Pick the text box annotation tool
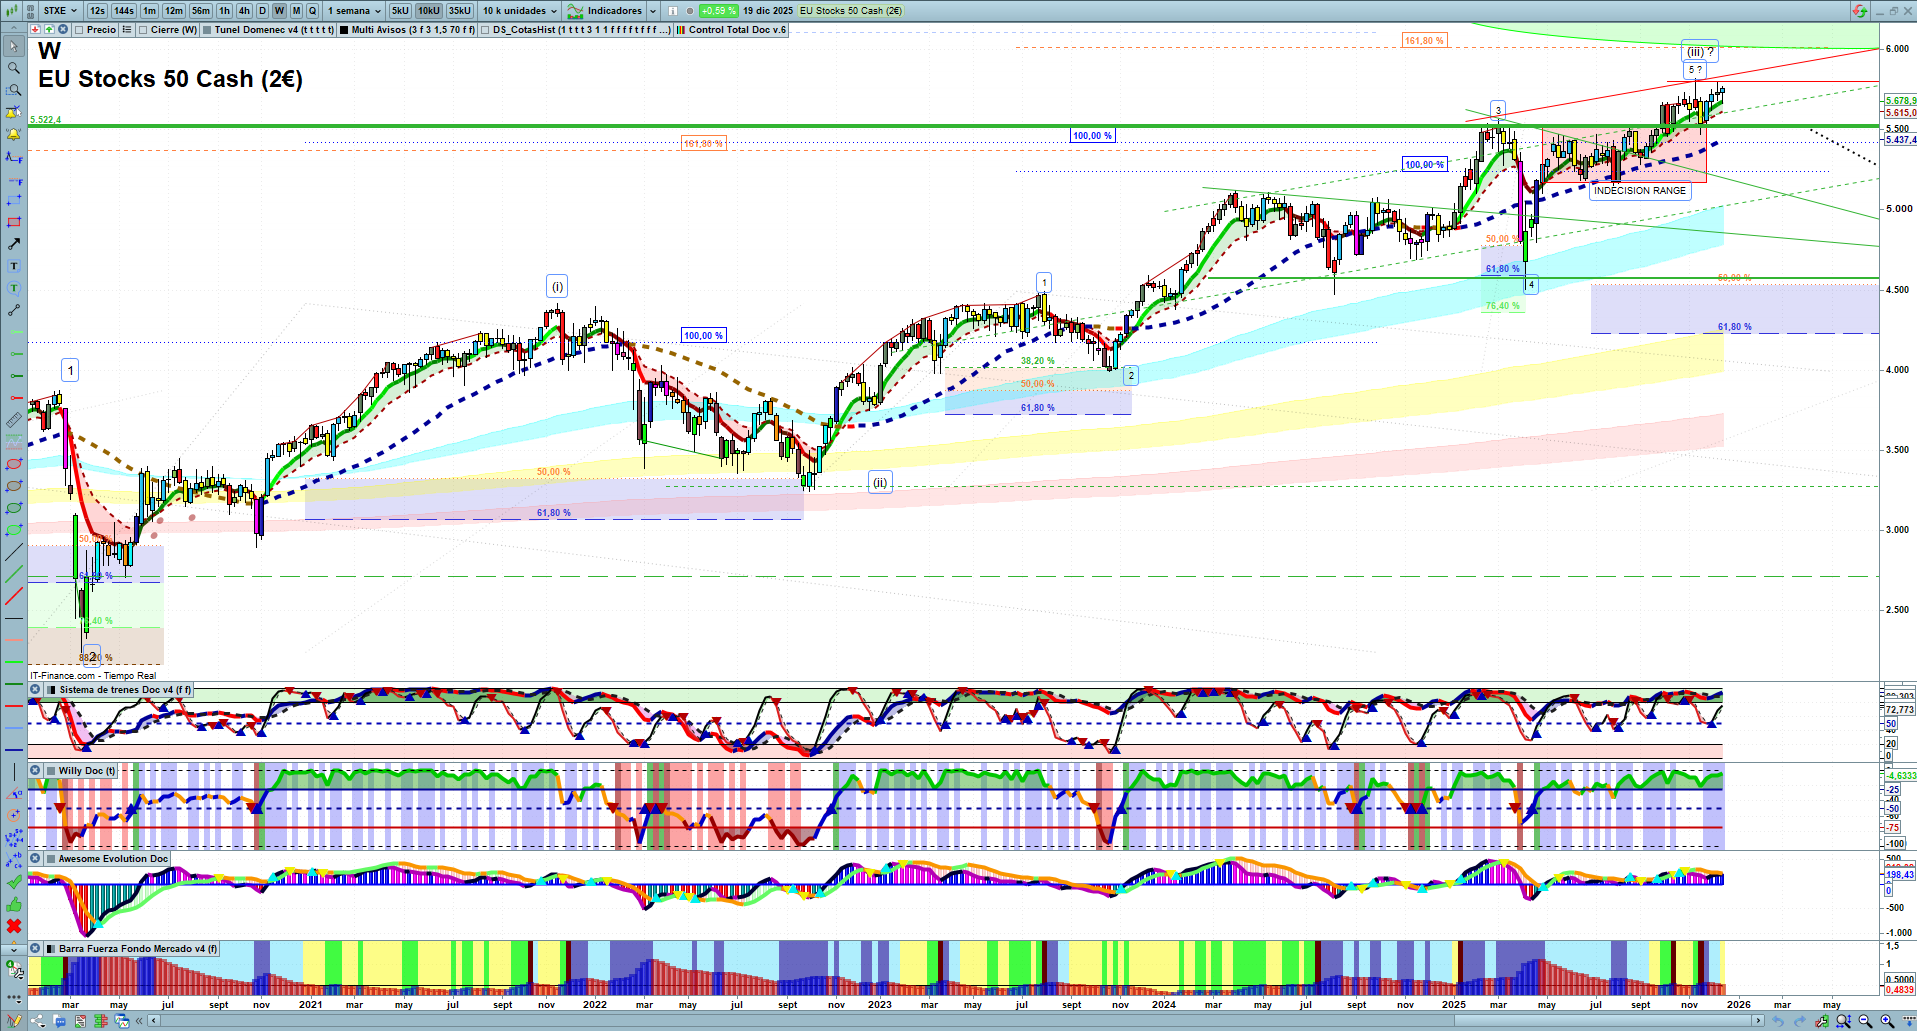Image resolution: width=1917 pixels, height=1031 pixels. 14,266
